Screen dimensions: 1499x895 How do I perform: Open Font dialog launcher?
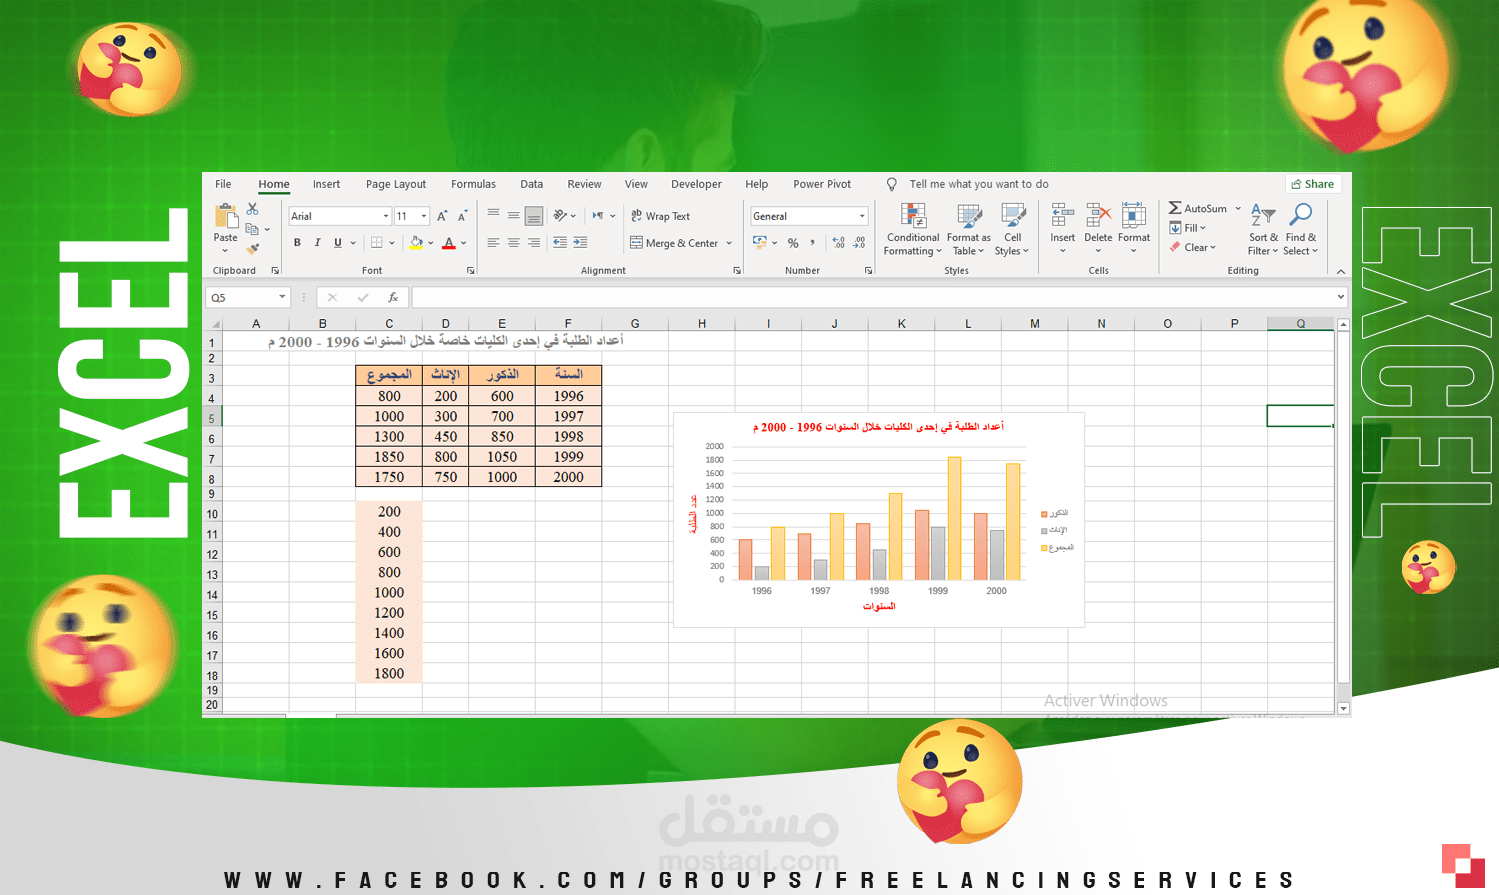pyautogui.click(x=471, y=271)
